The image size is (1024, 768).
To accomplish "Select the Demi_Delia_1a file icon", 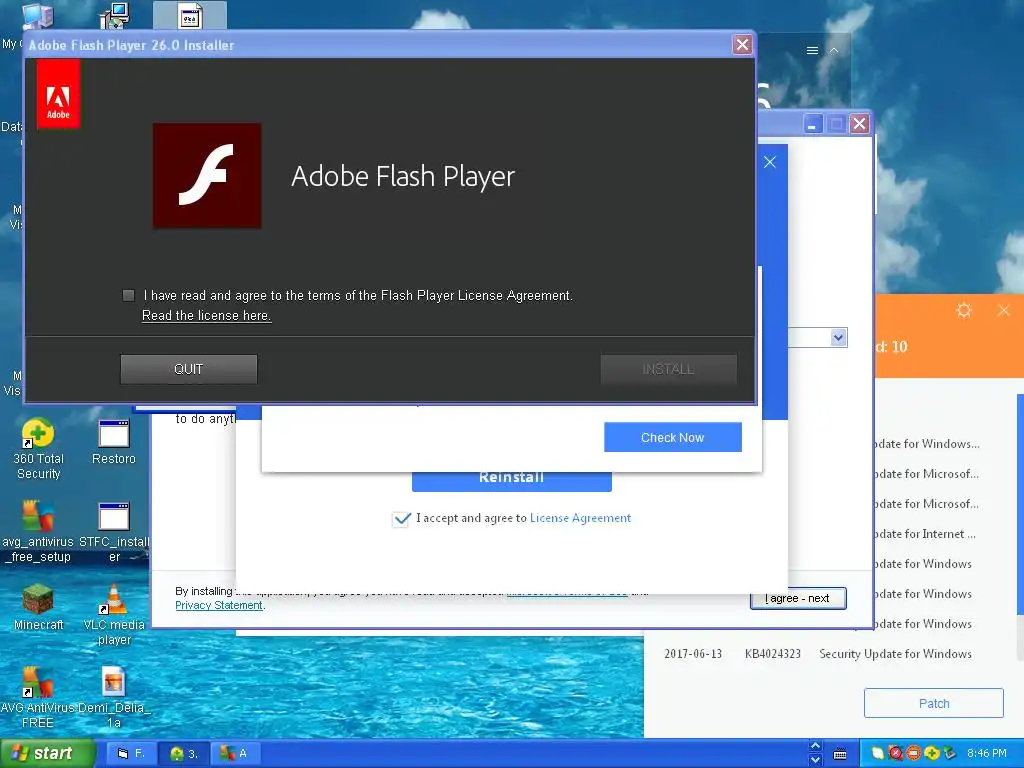I will [114, 697].
